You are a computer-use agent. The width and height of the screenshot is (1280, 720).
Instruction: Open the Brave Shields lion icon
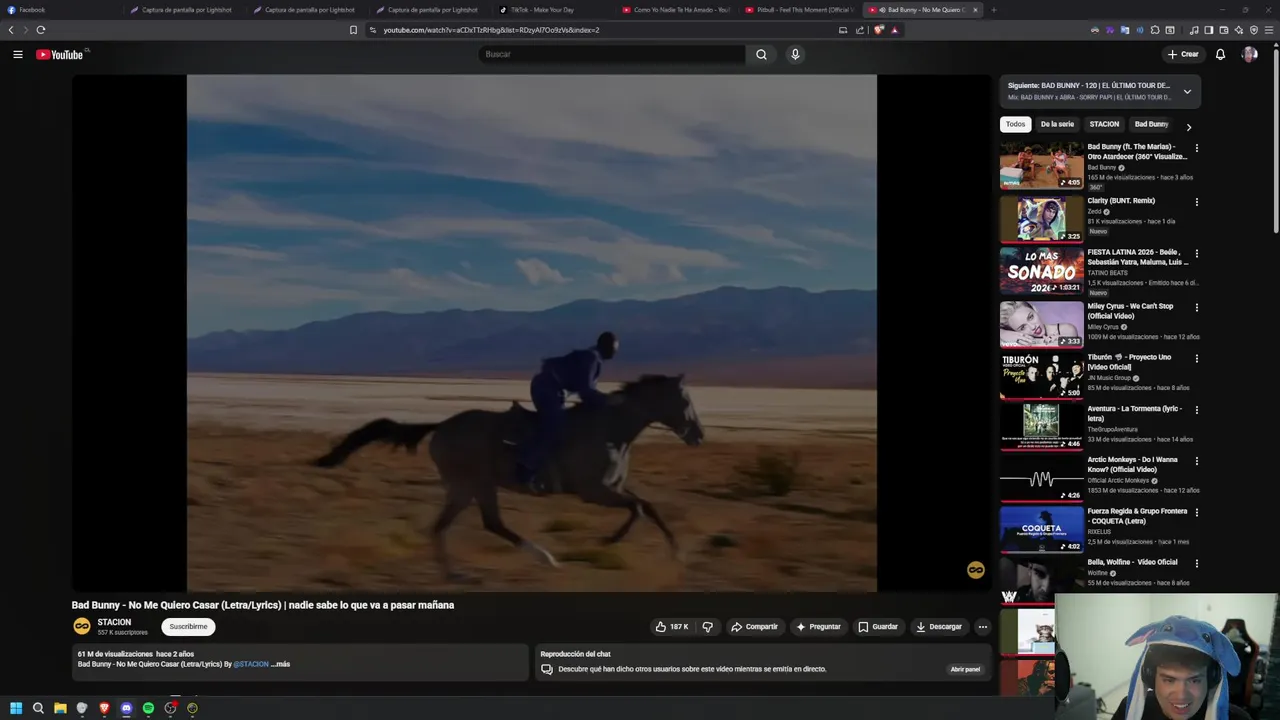click(879, 30)
